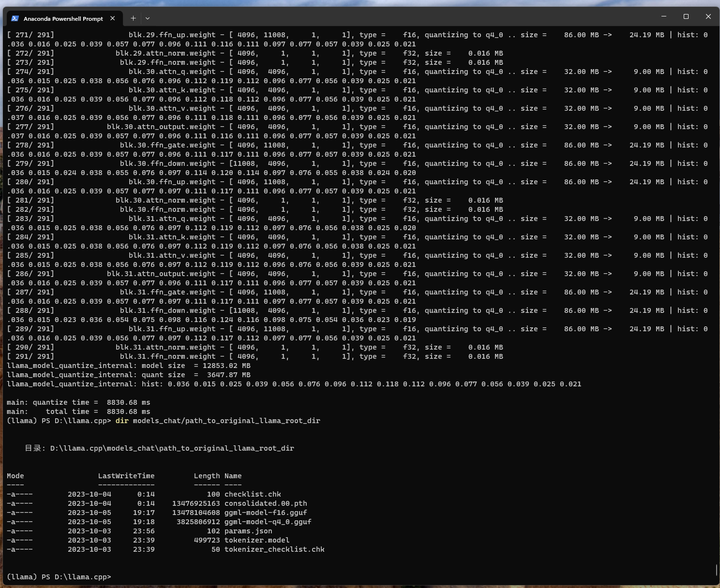The image size is (720, 588).
Task: Click blk.31.ffn_gate.weight tensor name
Action: 168,292
